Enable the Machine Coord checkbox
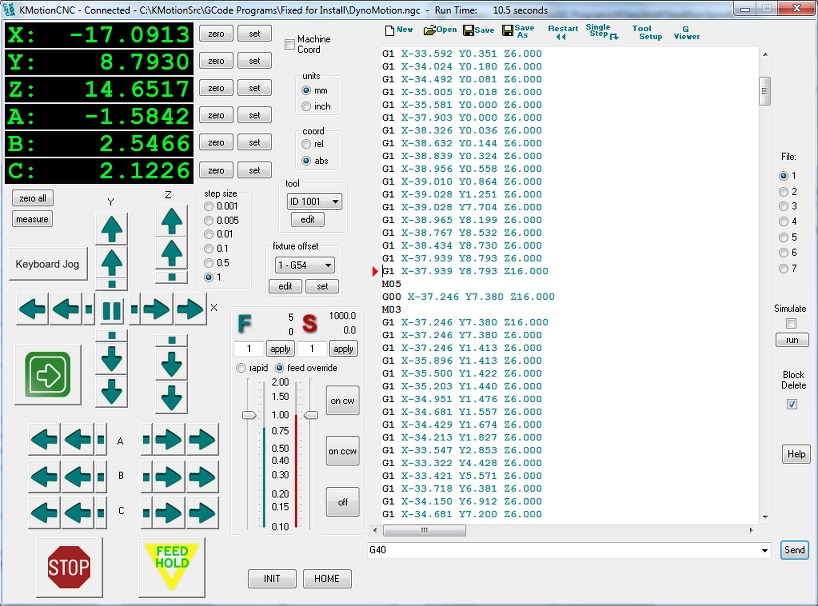Image resolution: width=818 pixels, height=606 pixels. click(x=290, y=45)
